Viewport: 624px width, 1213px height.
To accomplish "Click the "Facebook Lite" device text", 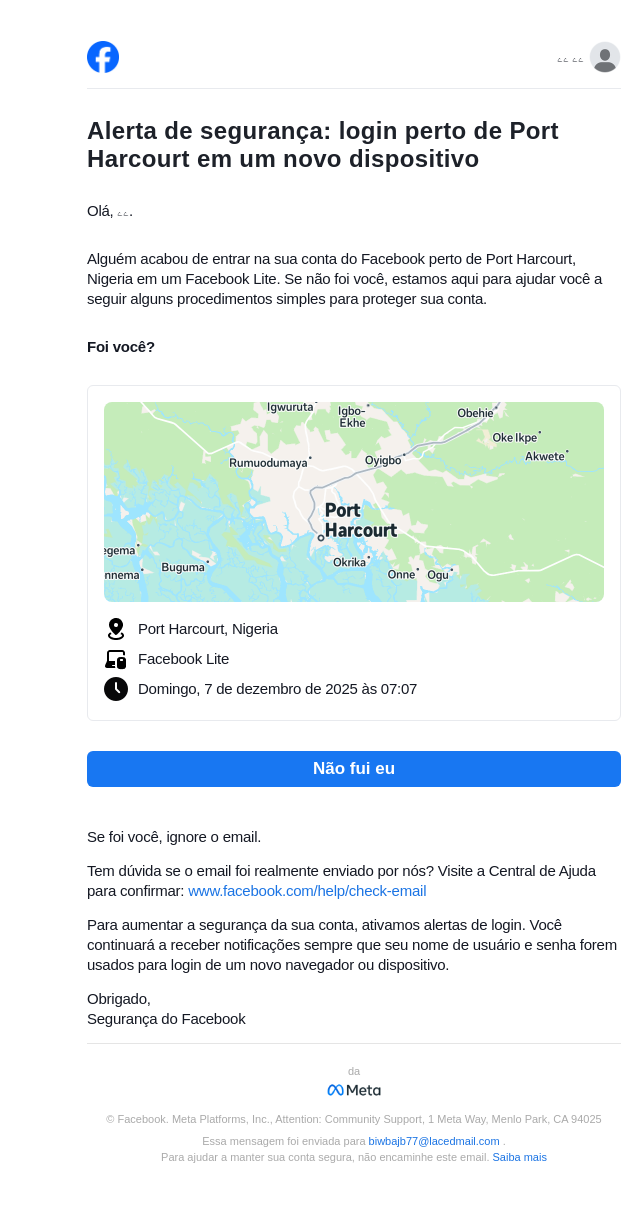I will [183, 659].
